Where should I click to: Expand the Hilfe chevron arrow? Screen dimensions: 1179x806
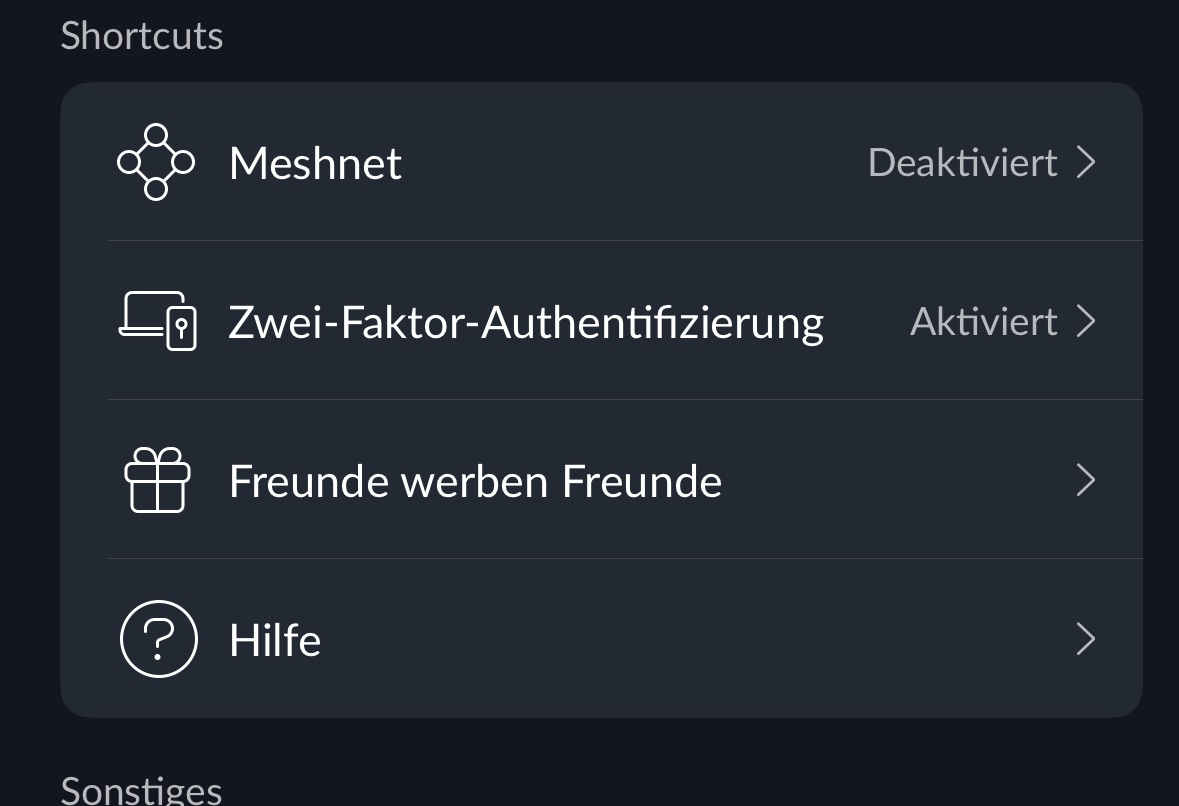[1086, 640]
